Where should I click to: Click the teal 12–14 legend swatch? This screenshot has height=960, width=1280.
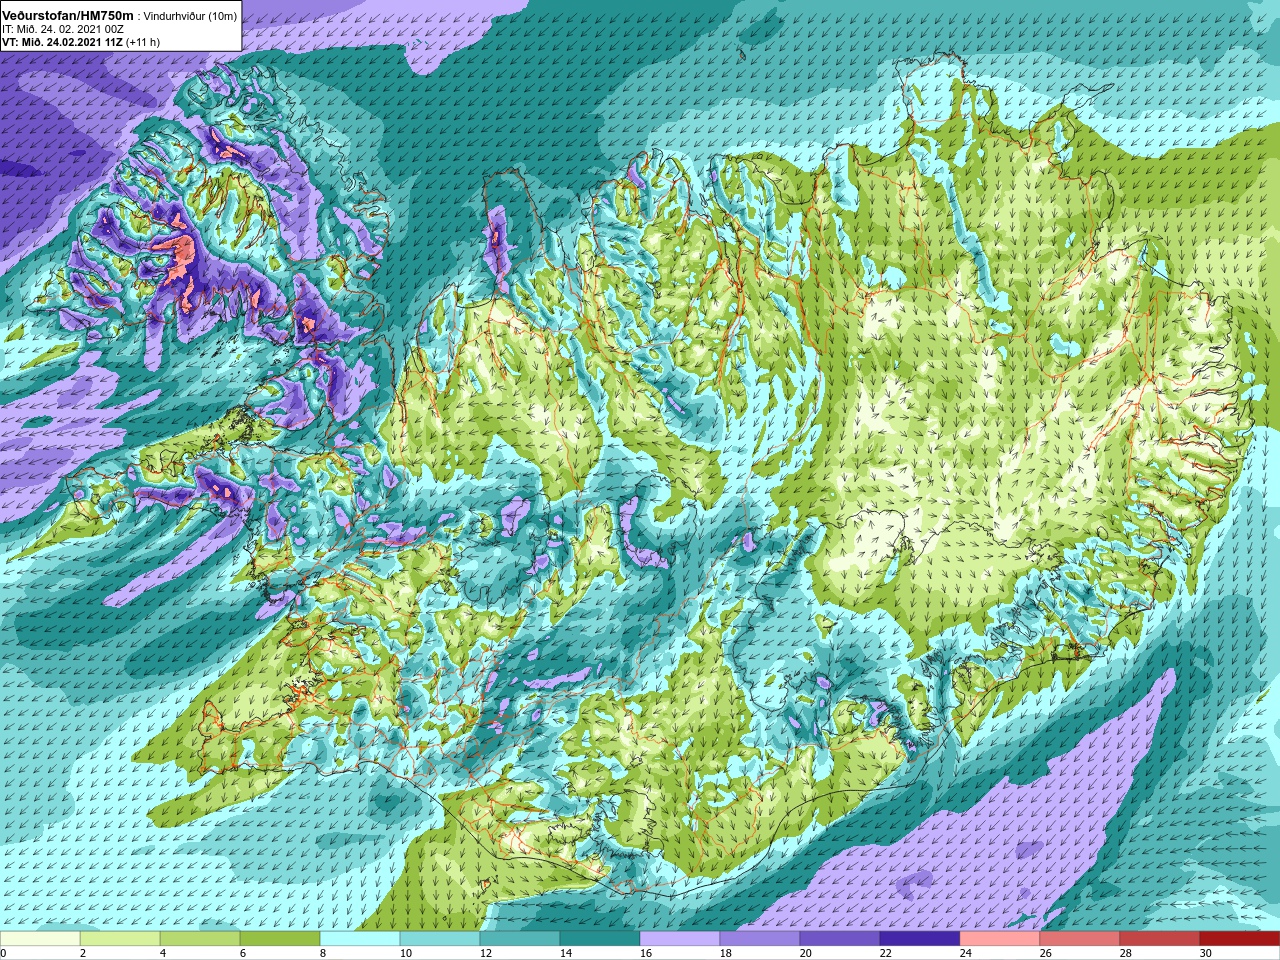click(520, 940)
